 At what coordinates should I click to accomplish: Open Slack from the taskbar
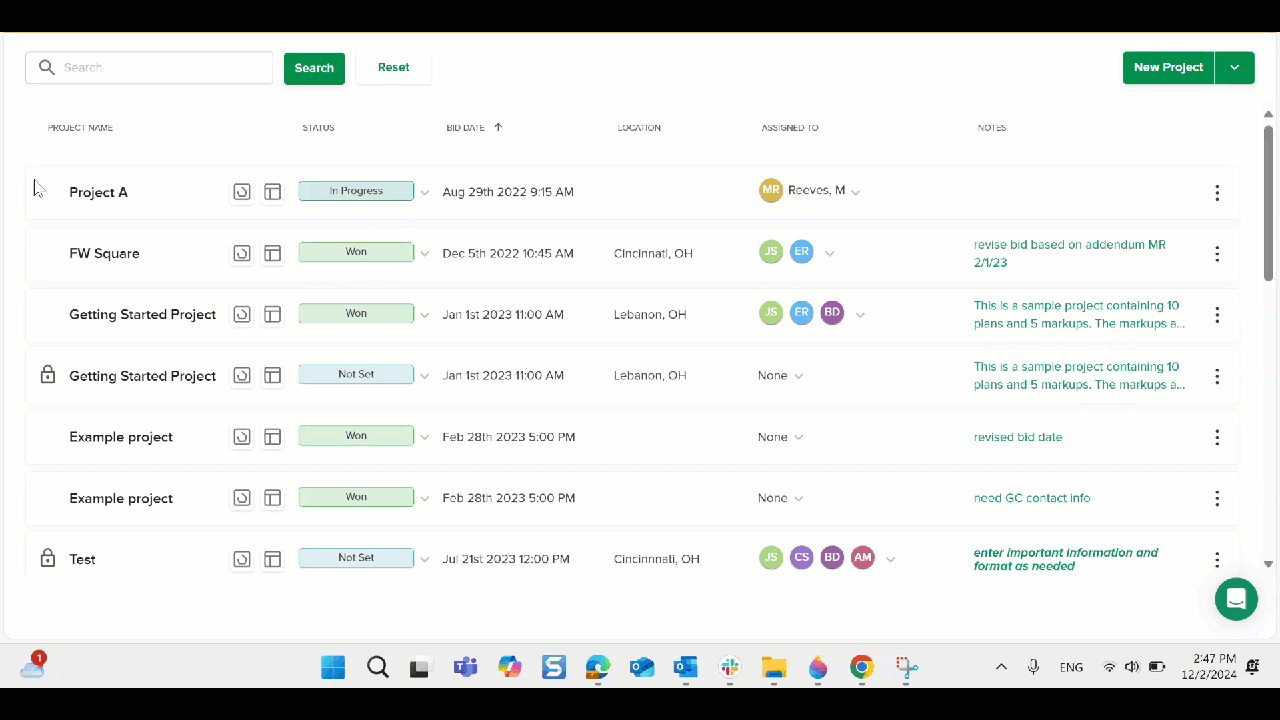pos(730,667)
